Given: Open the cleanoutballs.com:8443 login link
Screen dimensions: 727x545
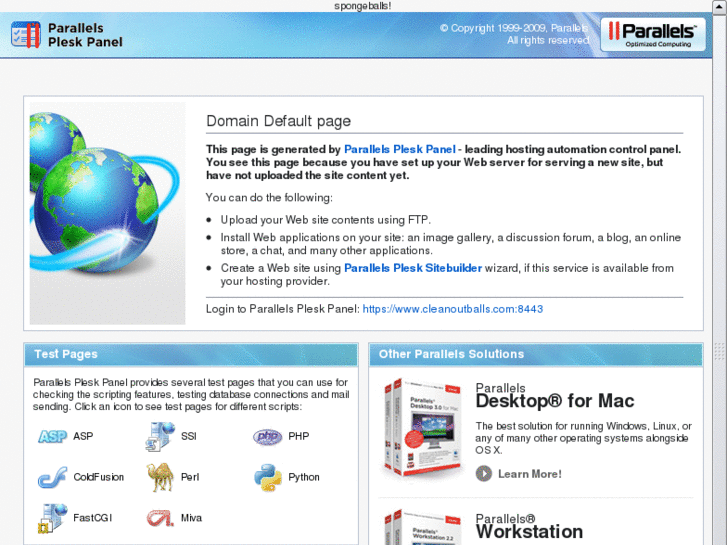Looking at the screenshot, I should click(x=453, y=309).
